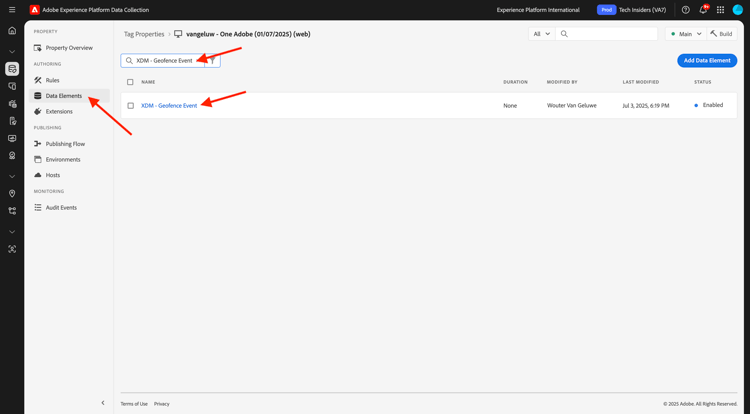Open notifications bell icon
Image resolution: width=750 pixels, height=414 pixels.
[703, 10]
